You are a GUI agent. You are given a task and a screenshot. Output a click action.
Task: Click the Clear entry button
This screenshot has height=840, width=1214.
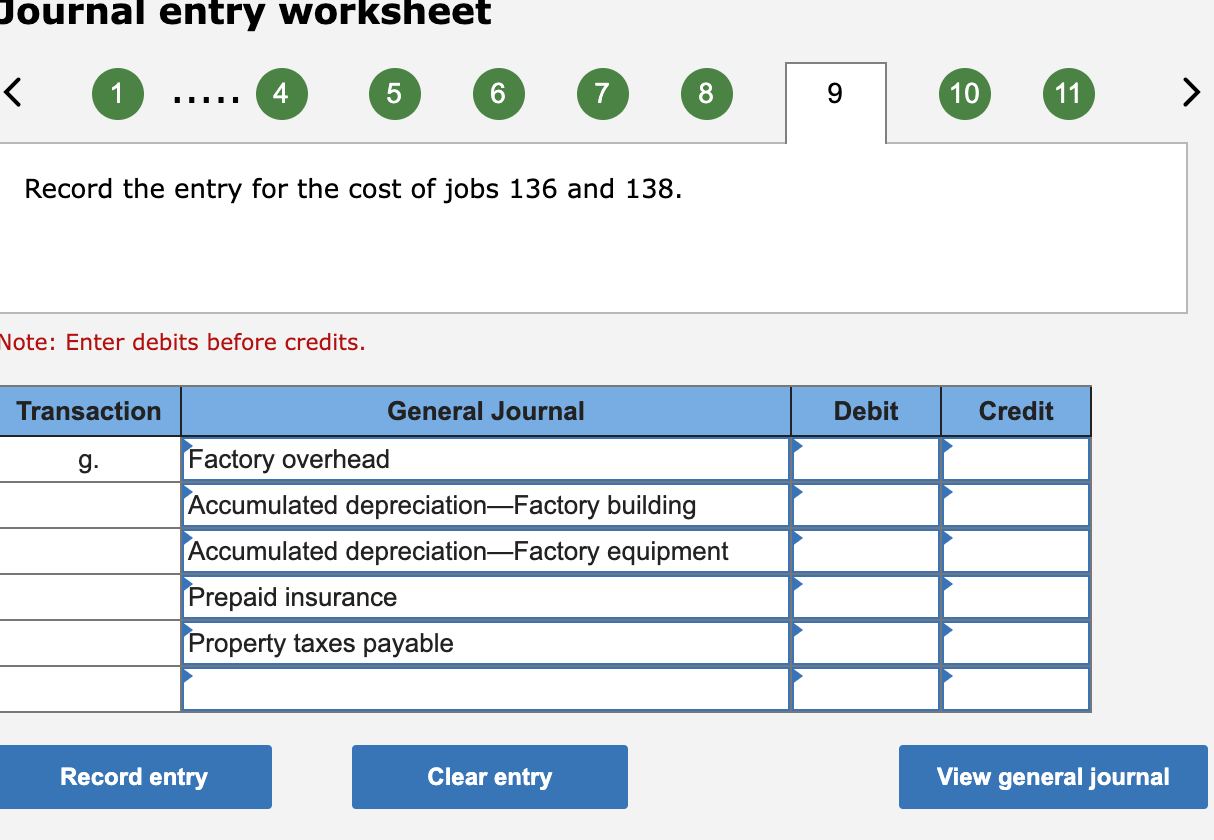pos(489,776)
